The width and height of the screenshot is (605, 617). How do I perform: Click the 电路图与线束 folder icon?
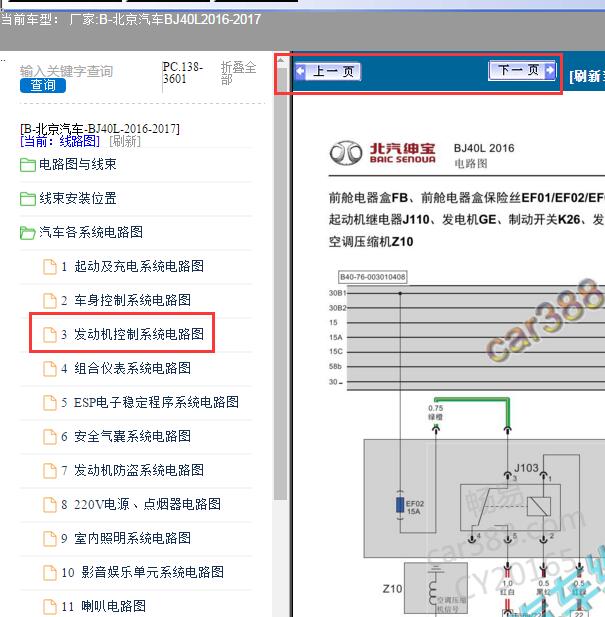tap(28, 165)
